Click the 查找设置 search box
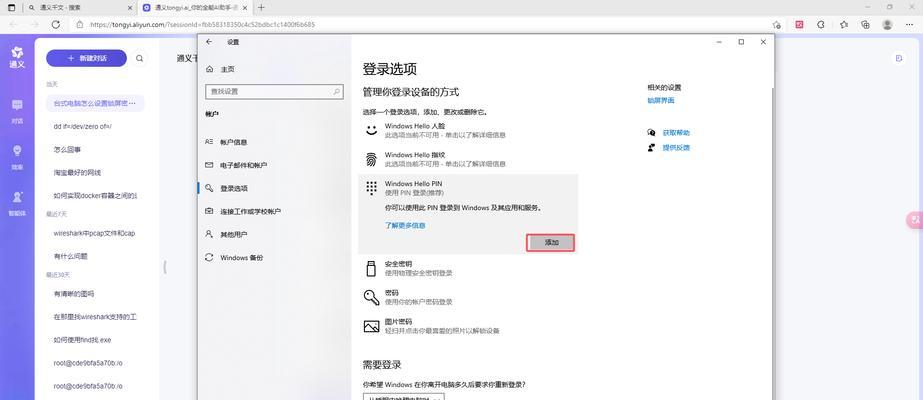This screenshot has height=400, width=923. click(x=274, y=92)
